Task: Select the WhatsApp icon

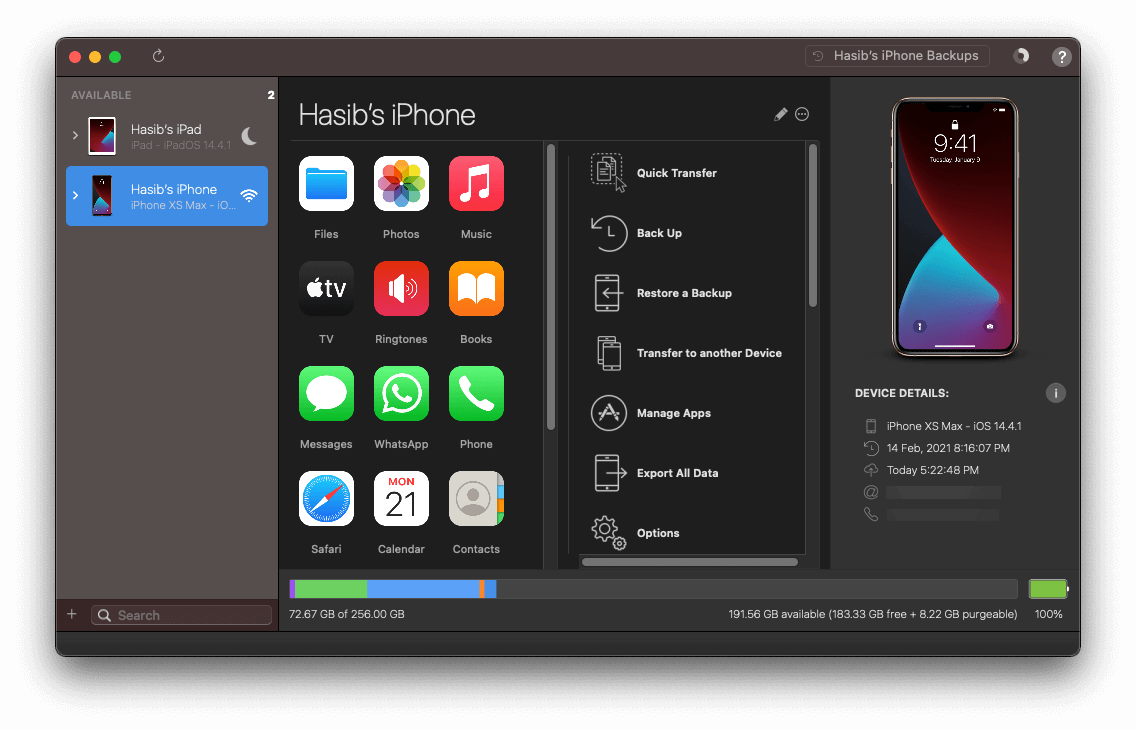Action: pyautogui.click(x=401, y=393)
